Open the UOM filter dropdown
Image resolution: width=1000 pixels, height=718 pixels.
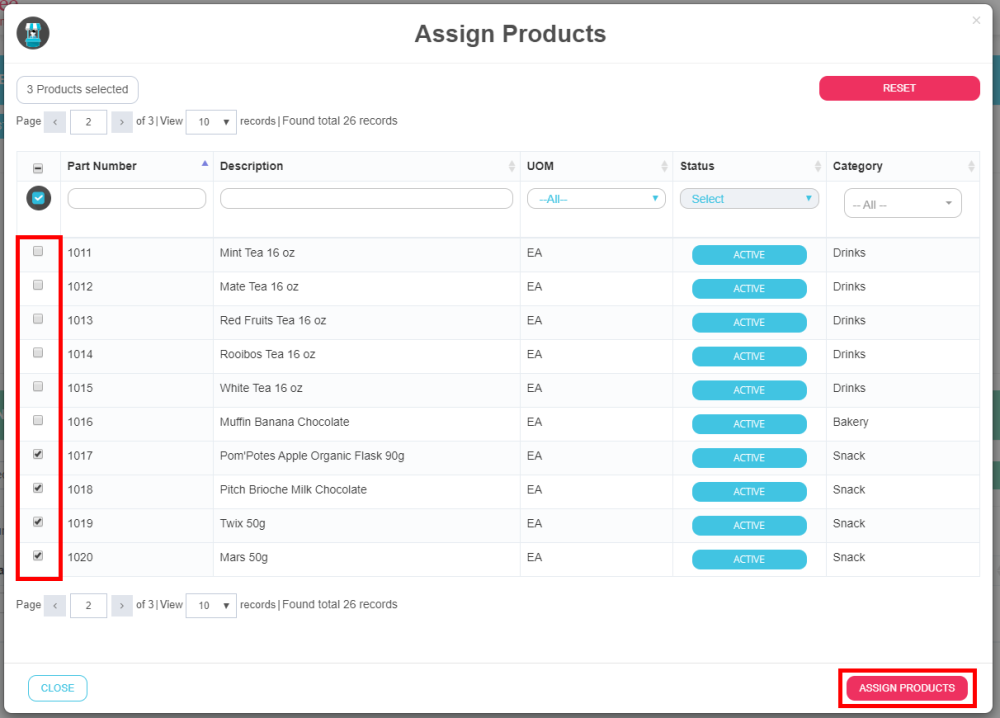596,199
